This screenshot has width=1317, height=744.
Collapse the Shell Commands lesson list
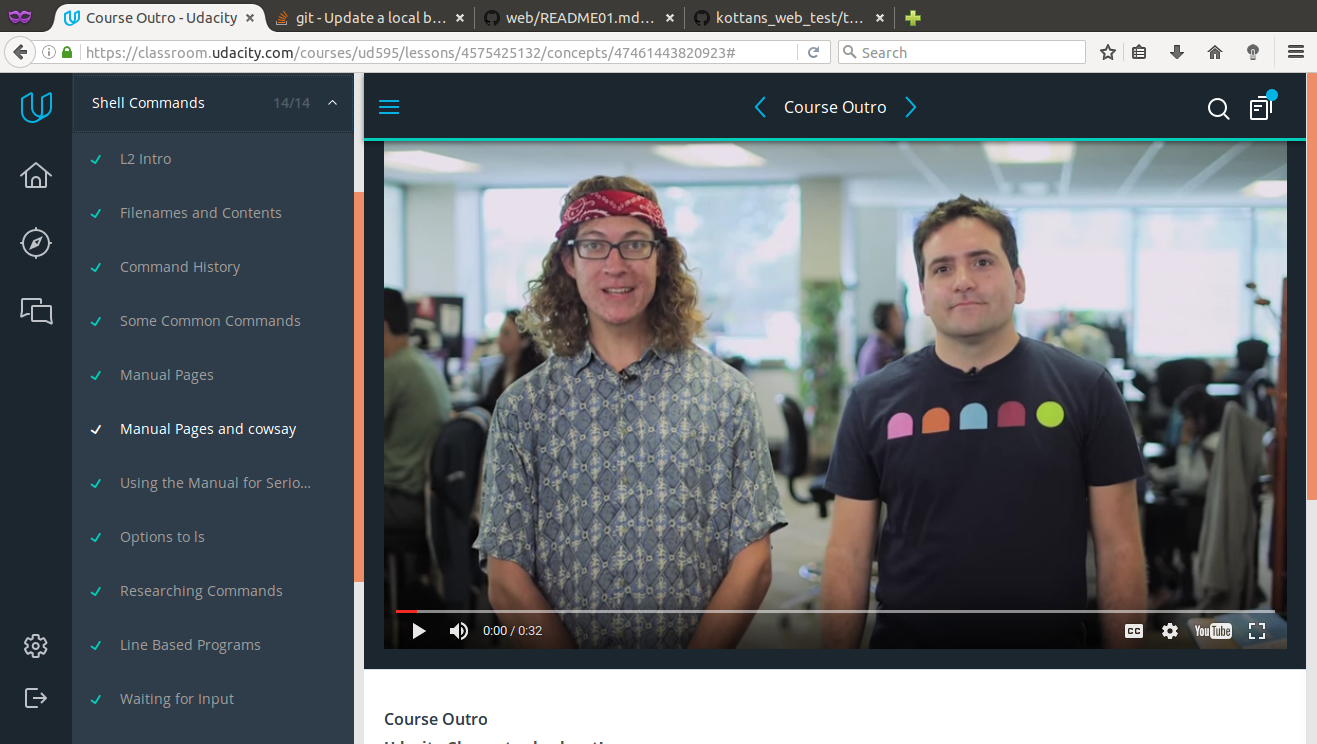pos(333,103)
